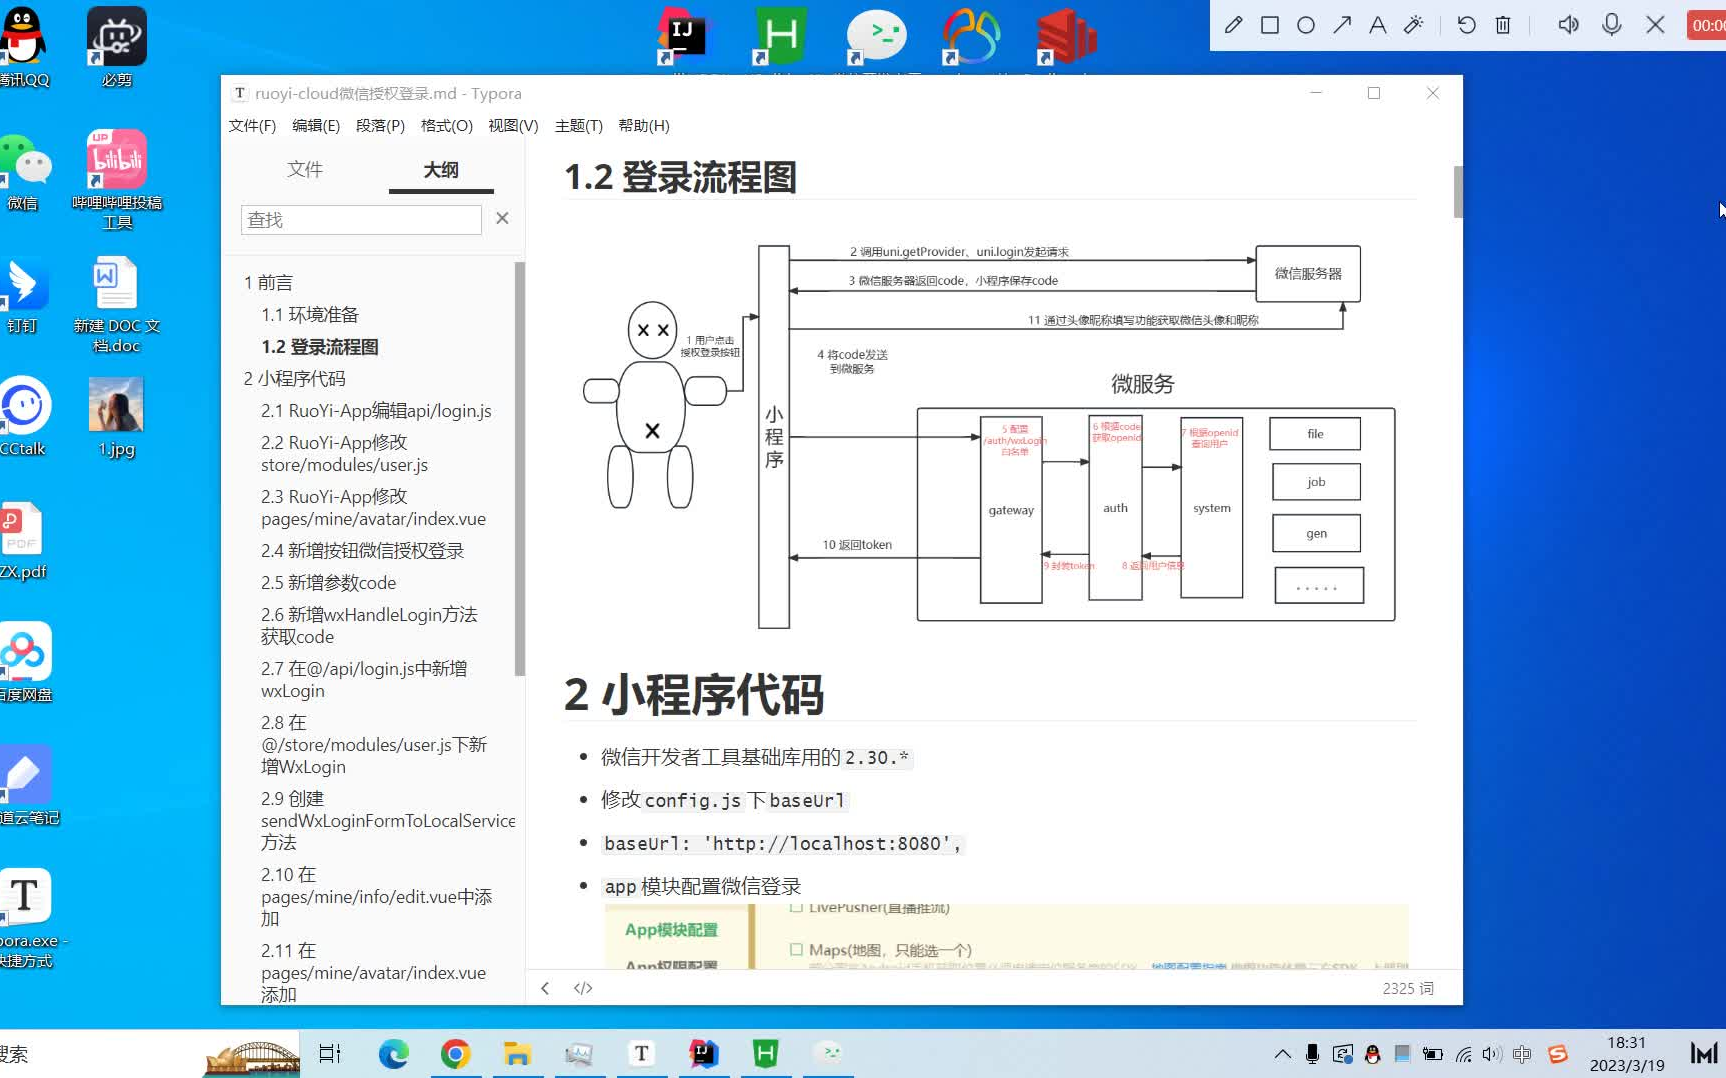This screenshot has height=1078, width=1726.
Task: Open the 主题(T) menu
Action: [579, 126]
